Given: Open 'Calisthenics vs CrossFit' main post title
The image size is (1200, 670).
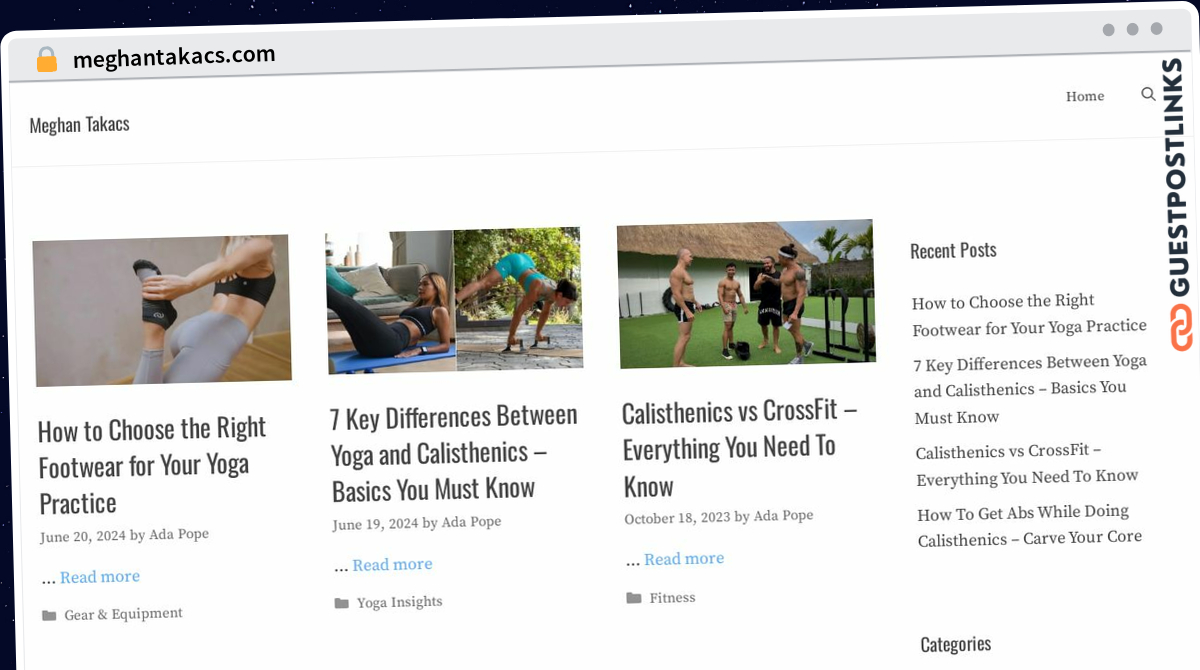Looking at the screenshot, I should [740, 448].
